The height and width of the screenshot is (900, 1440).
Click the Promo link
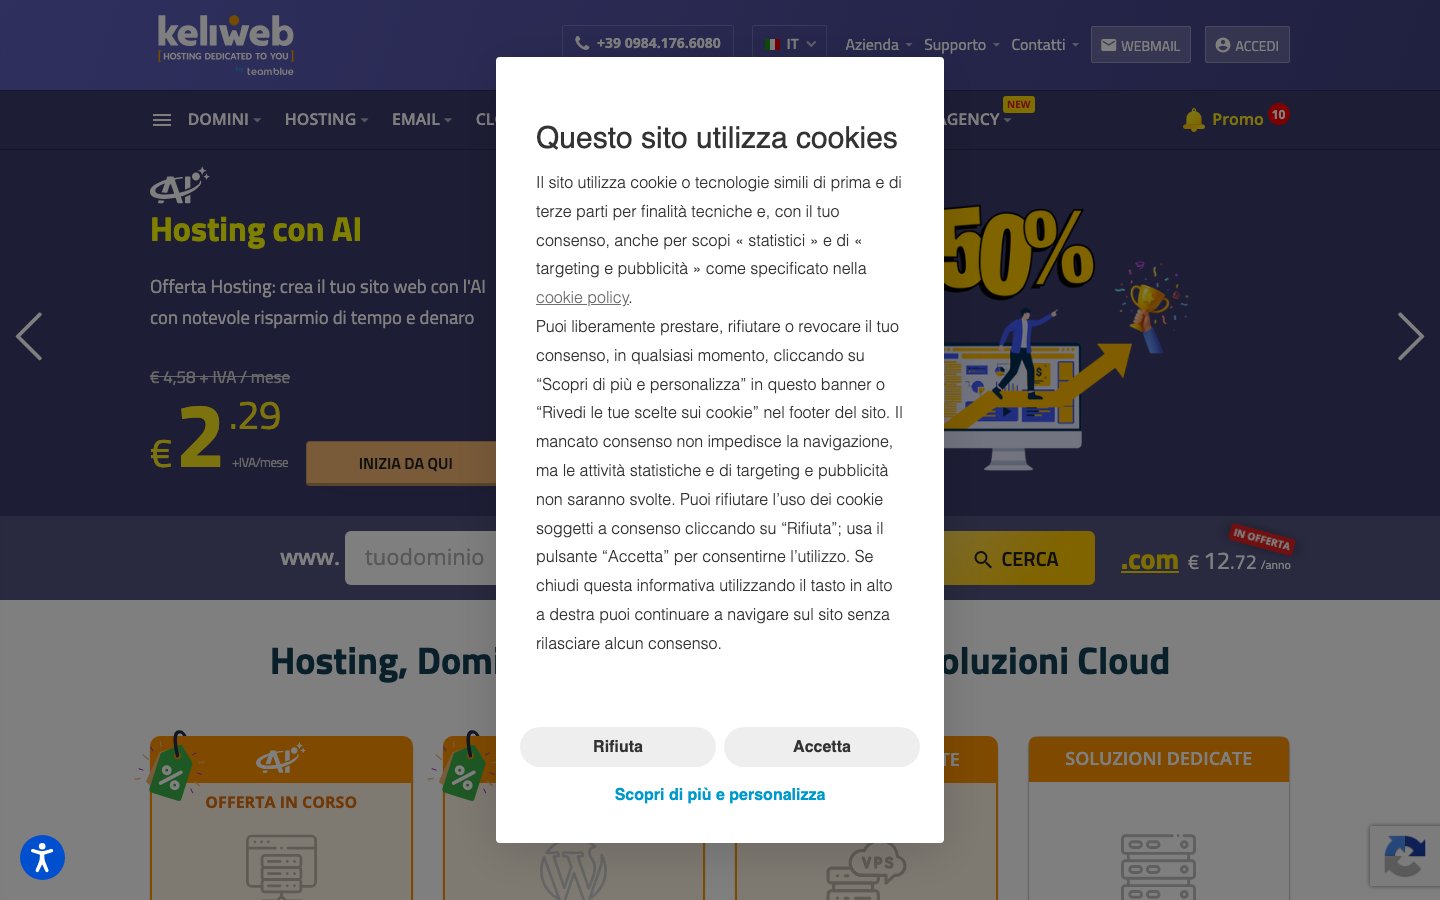click(1237, 120)
